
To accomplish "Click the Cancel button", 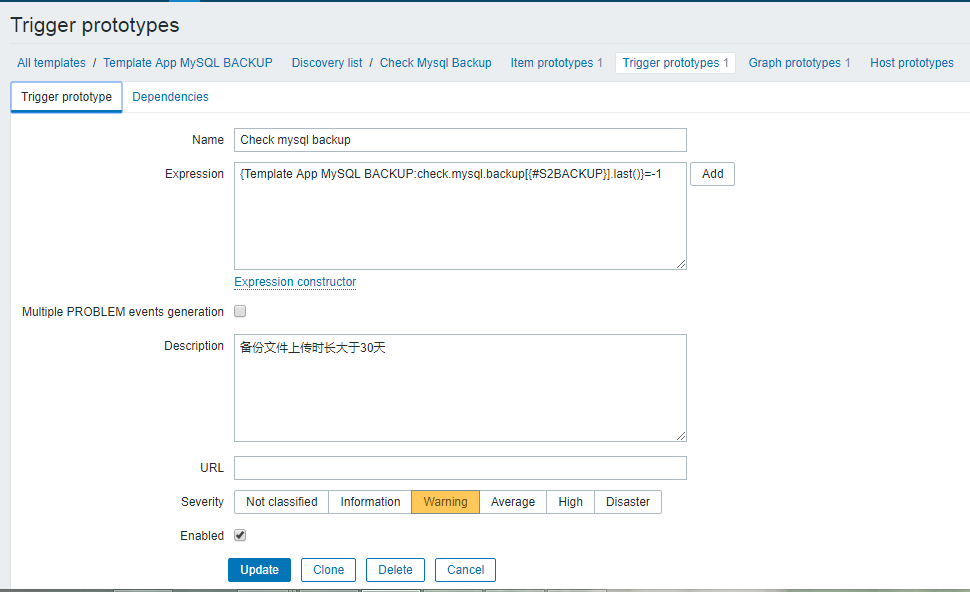I will tap(465, 570).
